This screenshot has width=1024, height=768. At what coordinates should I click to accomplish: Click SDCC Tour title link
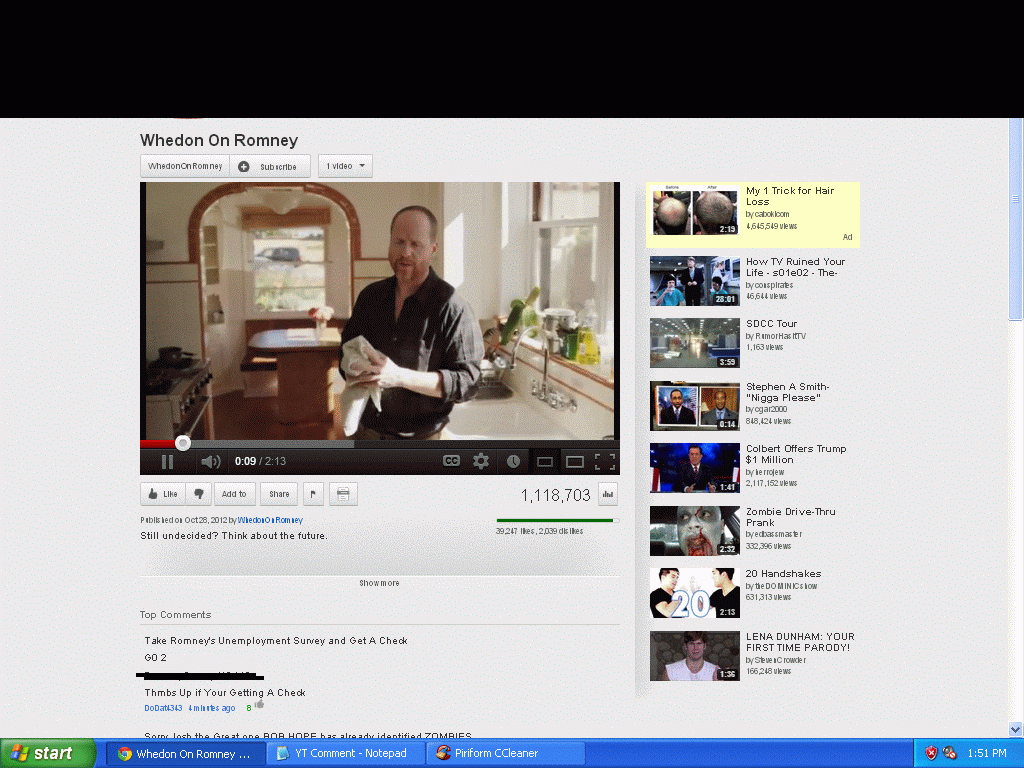pos(771,324)
